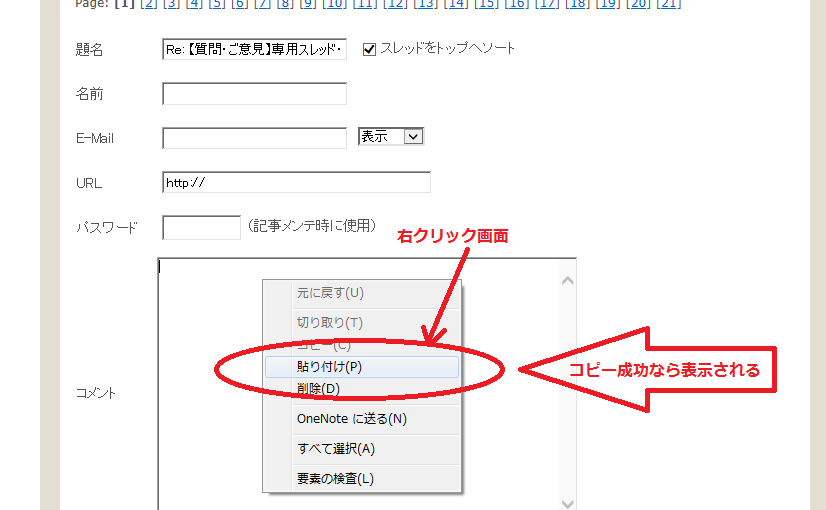Jump to page 17
Screen dimensions: 826x510
click(547, 4)
